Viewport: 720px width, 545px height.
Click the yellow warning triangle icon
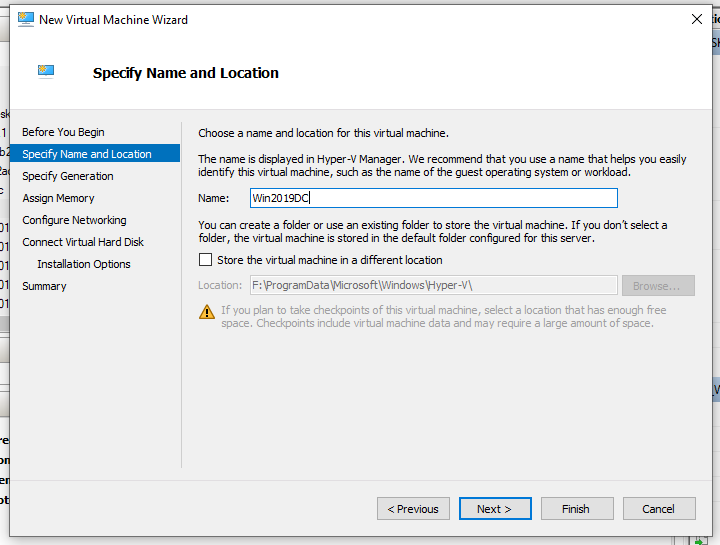coord(207,312)
